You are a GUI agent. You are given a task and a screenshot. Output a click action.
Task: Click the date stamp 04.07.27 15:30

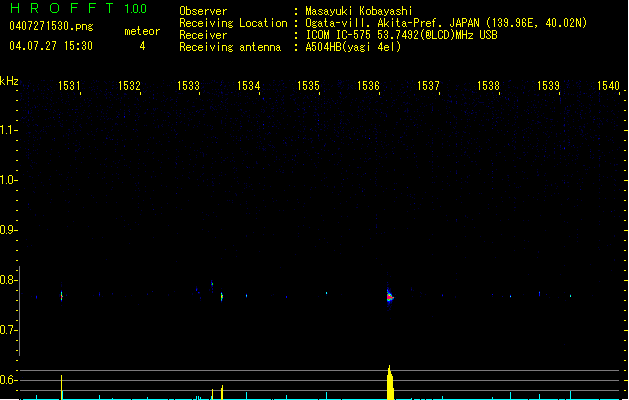(x=51, y=46)
